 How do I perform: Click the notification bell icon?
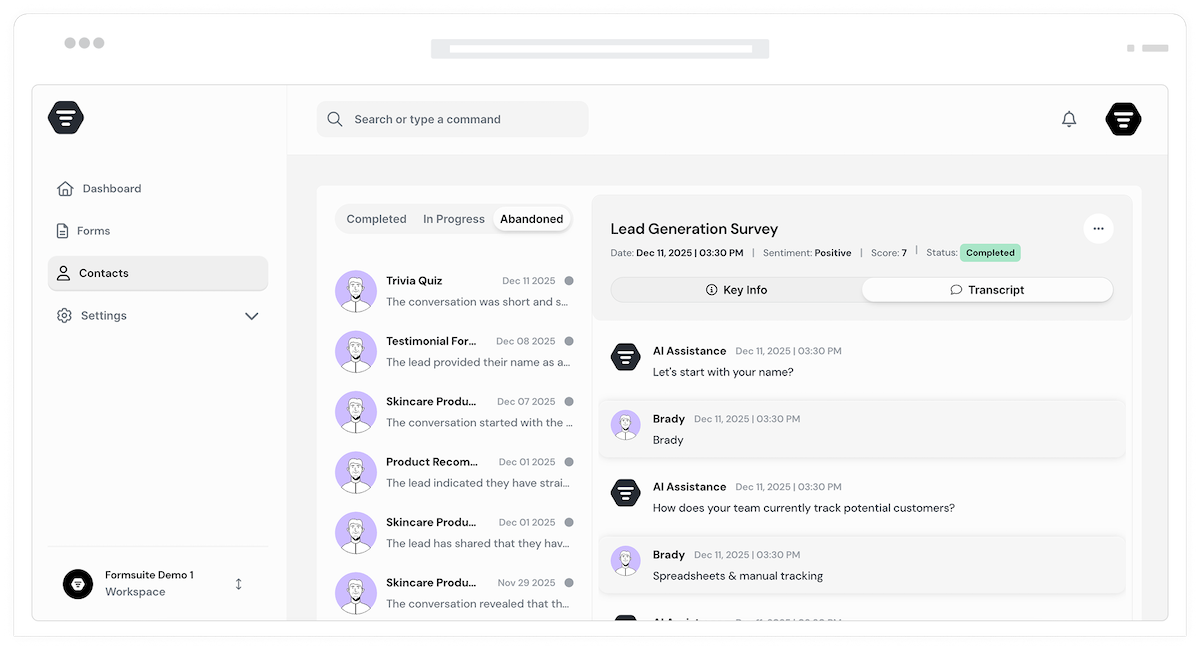point(1069,119)
